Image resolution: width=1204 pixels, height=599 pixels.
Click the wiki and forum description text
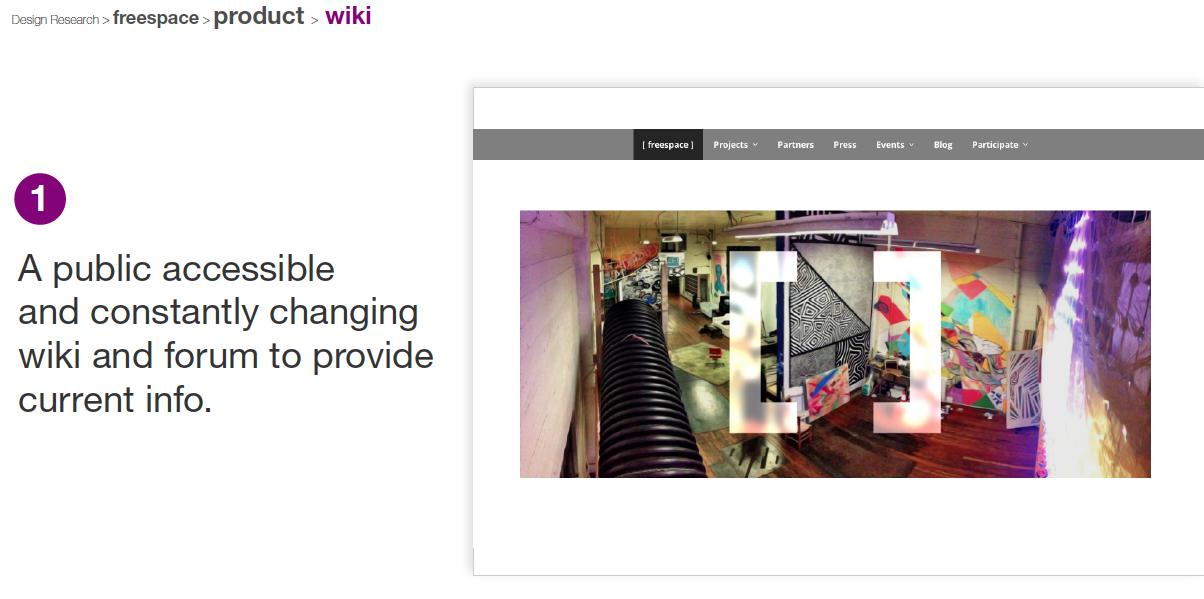pyautogui.click(x=226, y=334)
